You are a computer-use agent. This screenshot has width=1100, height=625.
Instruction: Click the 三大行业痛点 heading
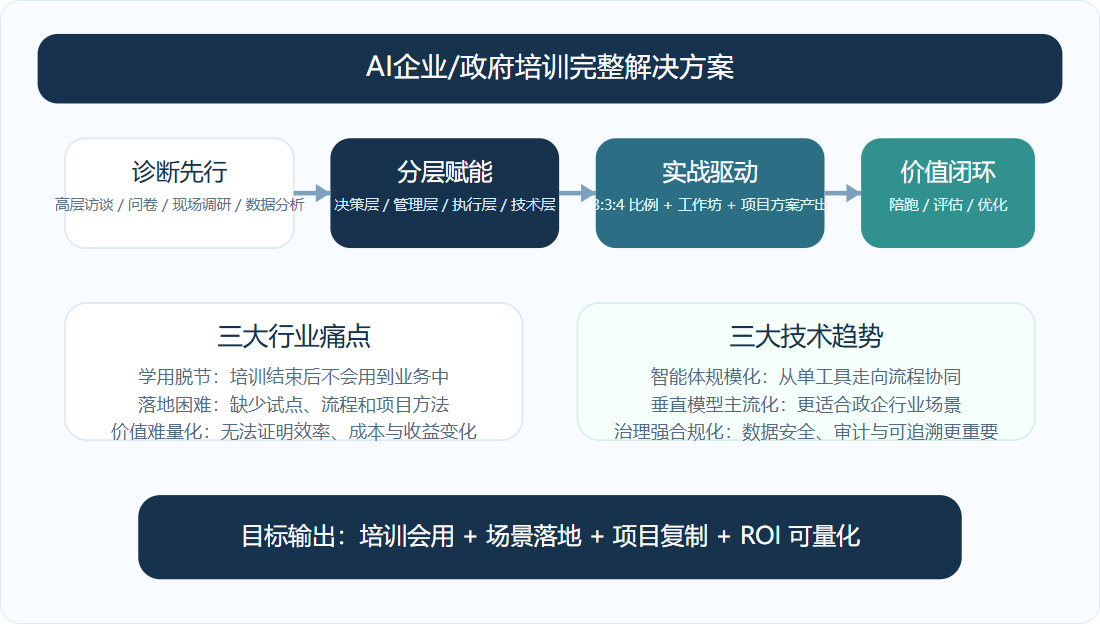294,337
